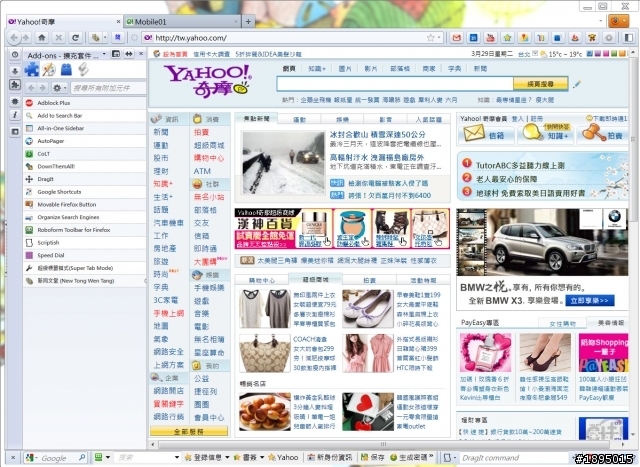Open the gear icon in navigation toolbar
640x467 pixels.
coord(609,38)
